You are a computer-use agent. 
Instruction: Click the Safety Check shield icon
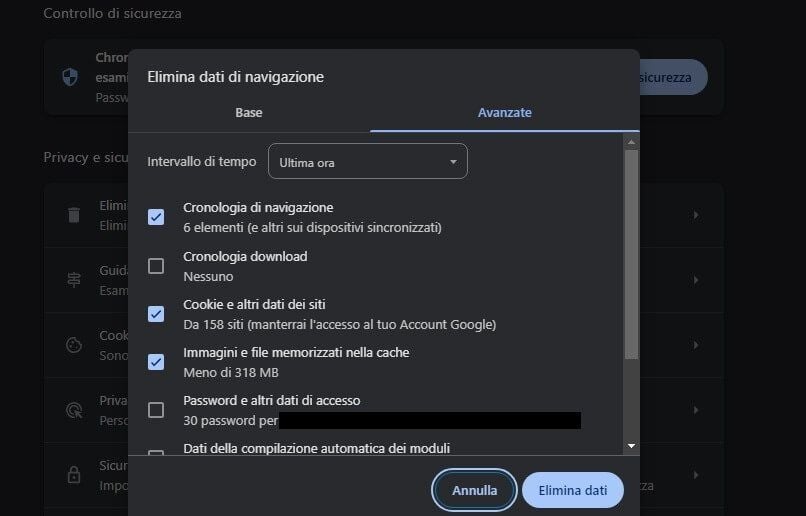tap(70, 78)
